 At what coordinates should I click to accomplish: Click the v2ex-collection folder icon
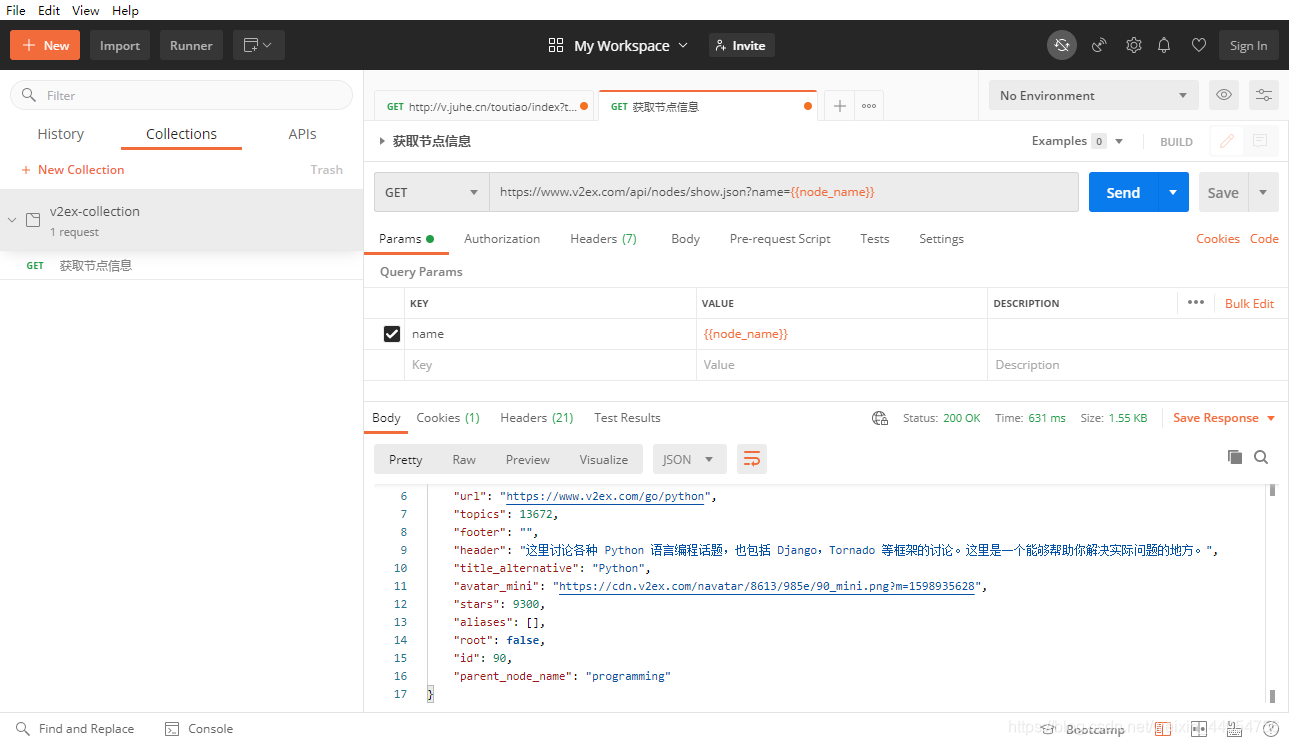click(33, 220)
